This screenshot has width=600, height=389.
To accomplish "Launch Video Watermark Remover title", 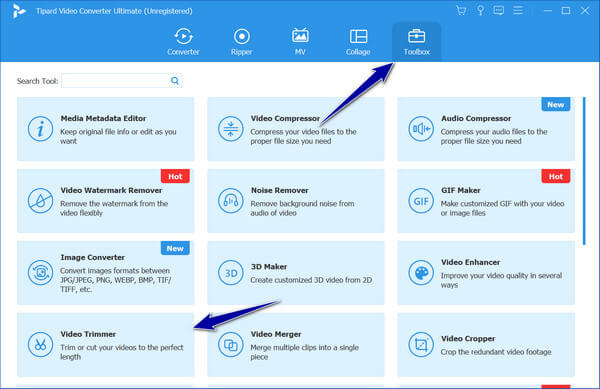I will pyautogui.click(x=111, y=190).
